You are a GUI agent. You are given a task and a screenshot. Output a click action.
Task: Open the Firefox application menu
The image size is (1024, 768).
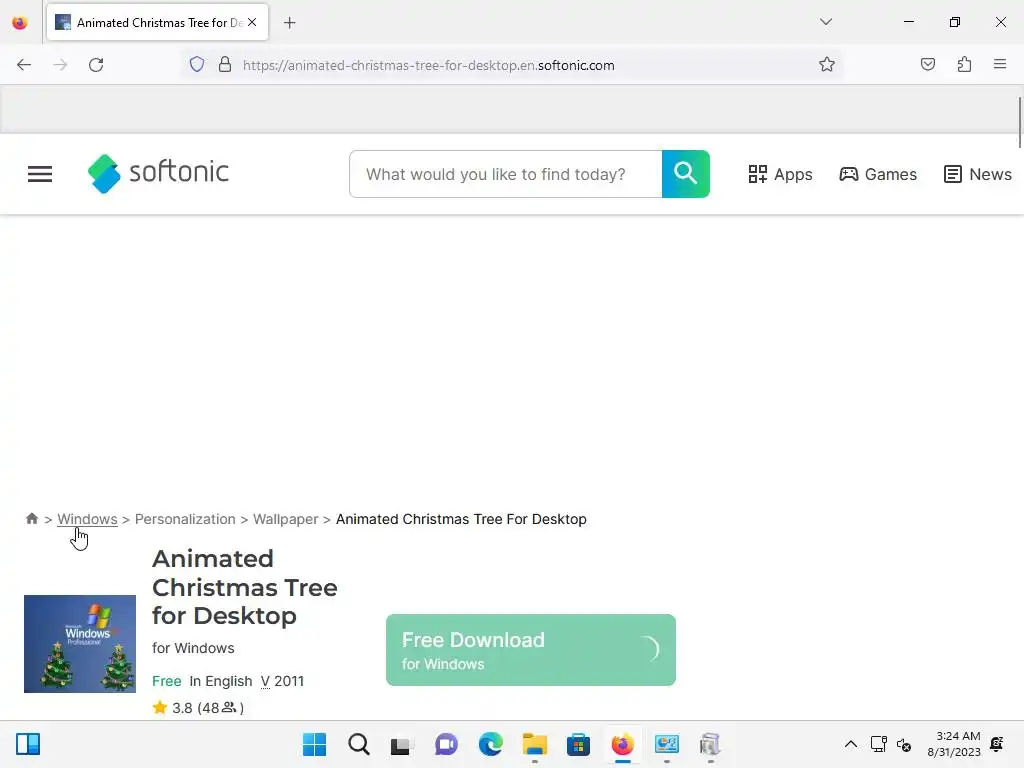[1000, 64]
